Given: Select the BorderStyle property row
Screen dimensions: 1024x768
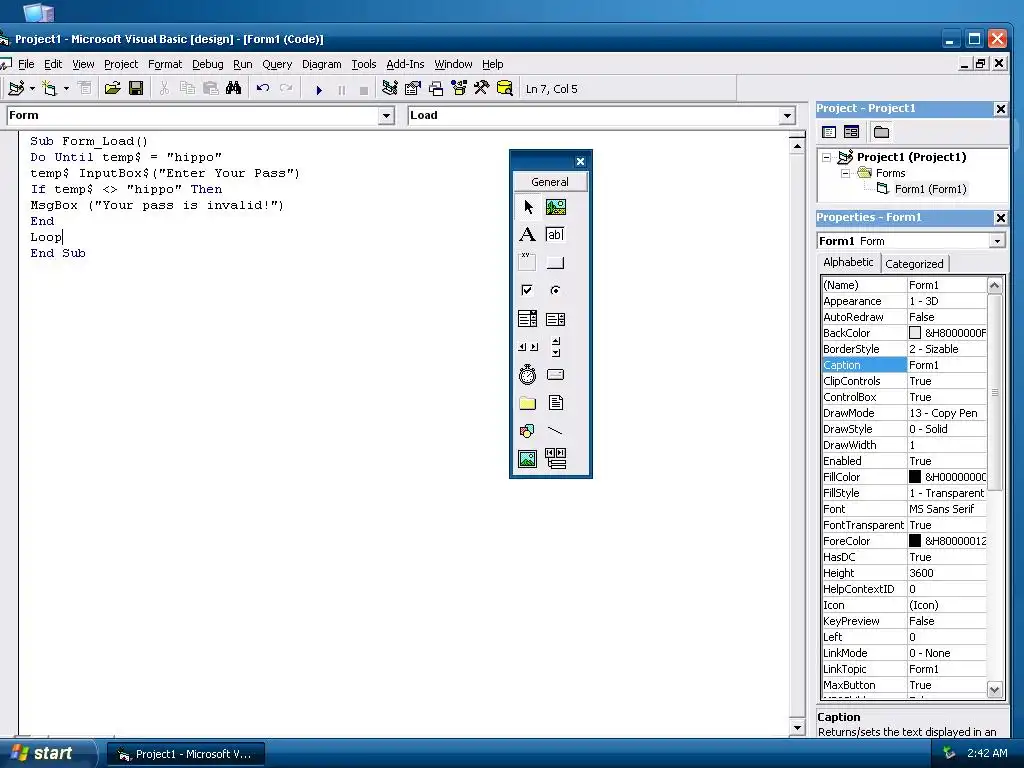Looking at the screenshot, I should click(x=904, y=349).
